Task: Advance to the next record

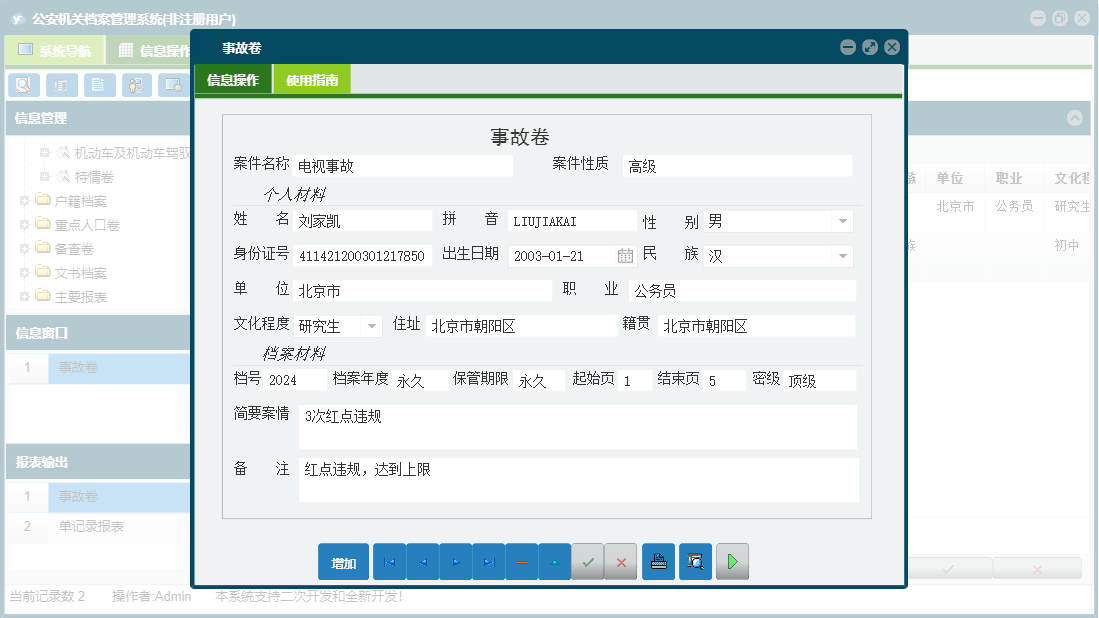Action: (x=455, y=561)
